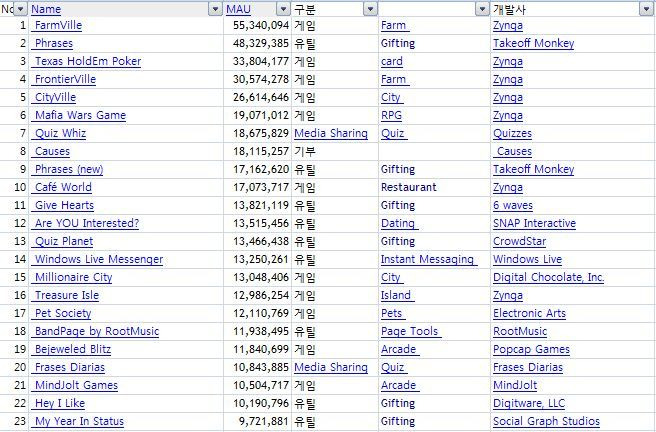Open the CityVille link
The height and width of the screenshot is (432, 656).
click(x=55, y=97)
